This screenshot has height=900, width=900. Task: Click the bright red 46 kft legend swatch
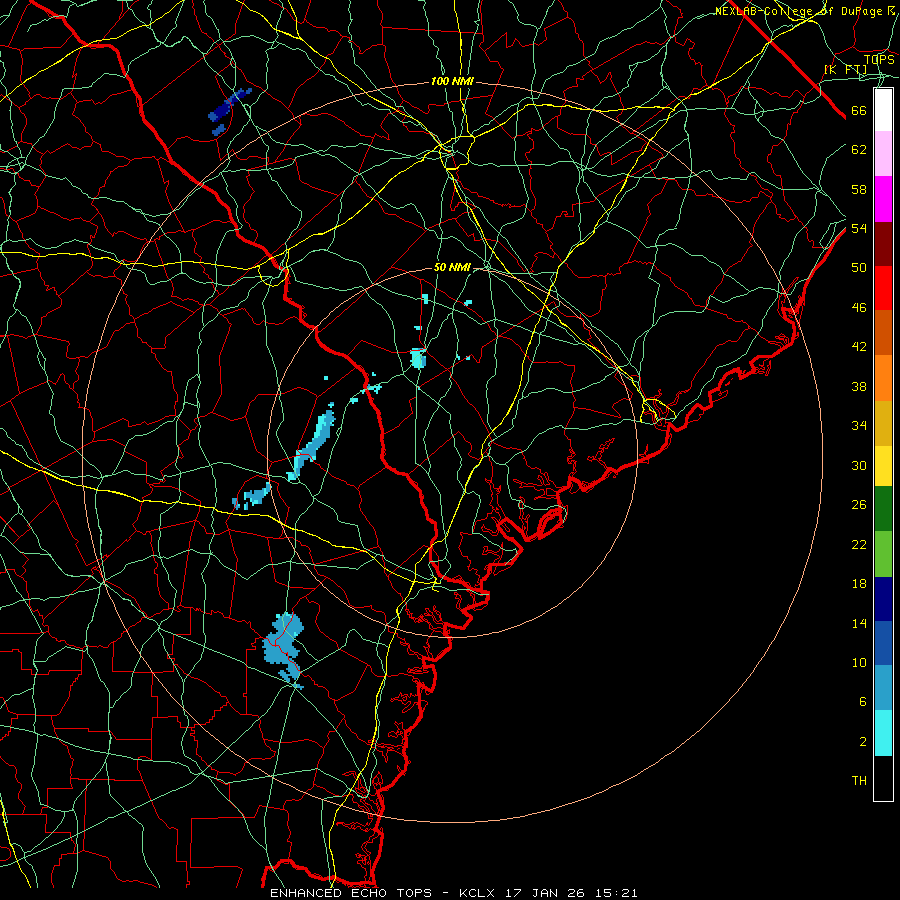click(x=883, y=288)
